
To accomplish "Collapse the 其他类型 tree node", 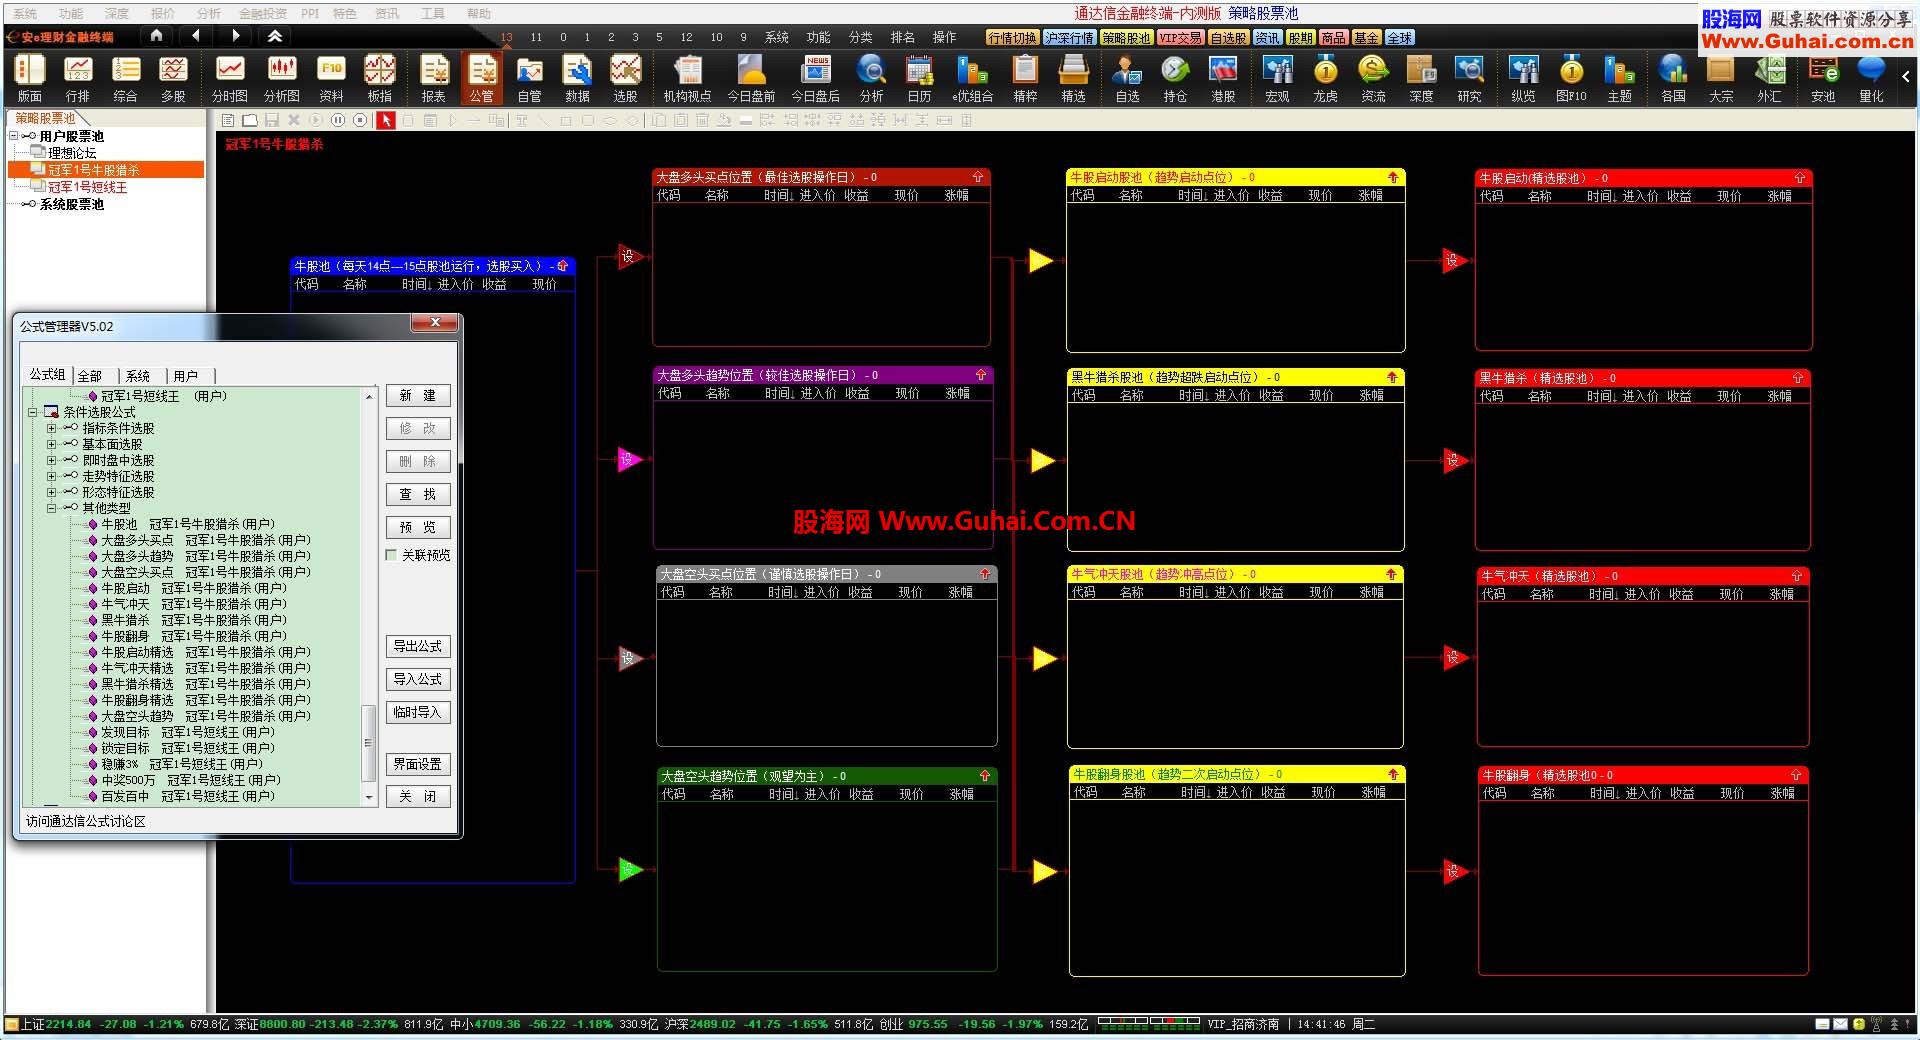I will tap(51, 508).
